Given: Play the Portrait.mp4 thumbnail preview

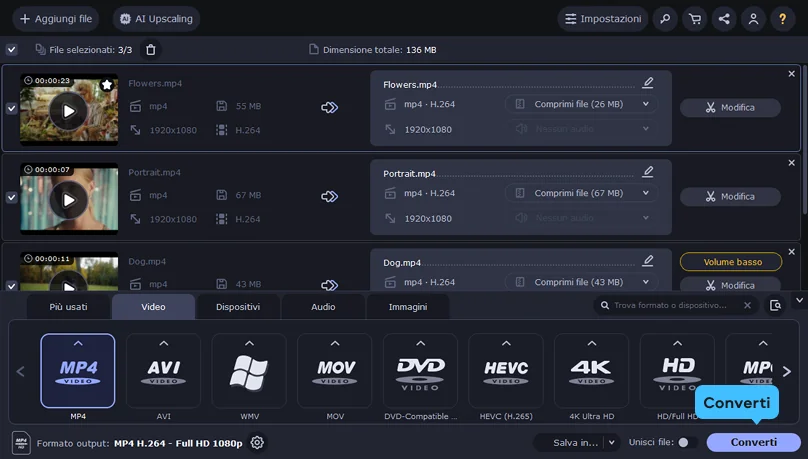Looking at the screenshot, I should pos(69,200).
